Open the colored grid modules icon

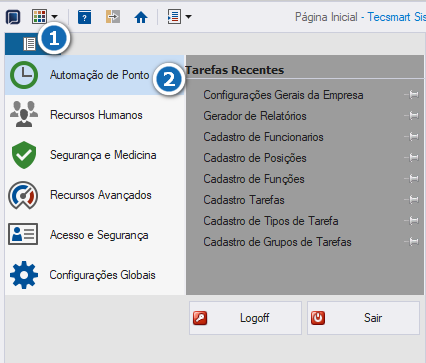(39, 17)
